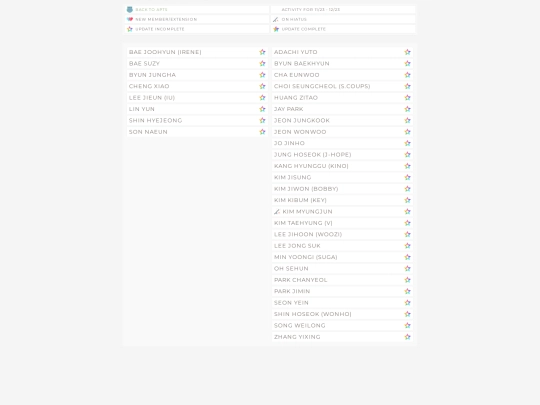This screenshot has height=405, width=540.
Task: Click the star icon beside Son Naeun
Action: (262, 132)
